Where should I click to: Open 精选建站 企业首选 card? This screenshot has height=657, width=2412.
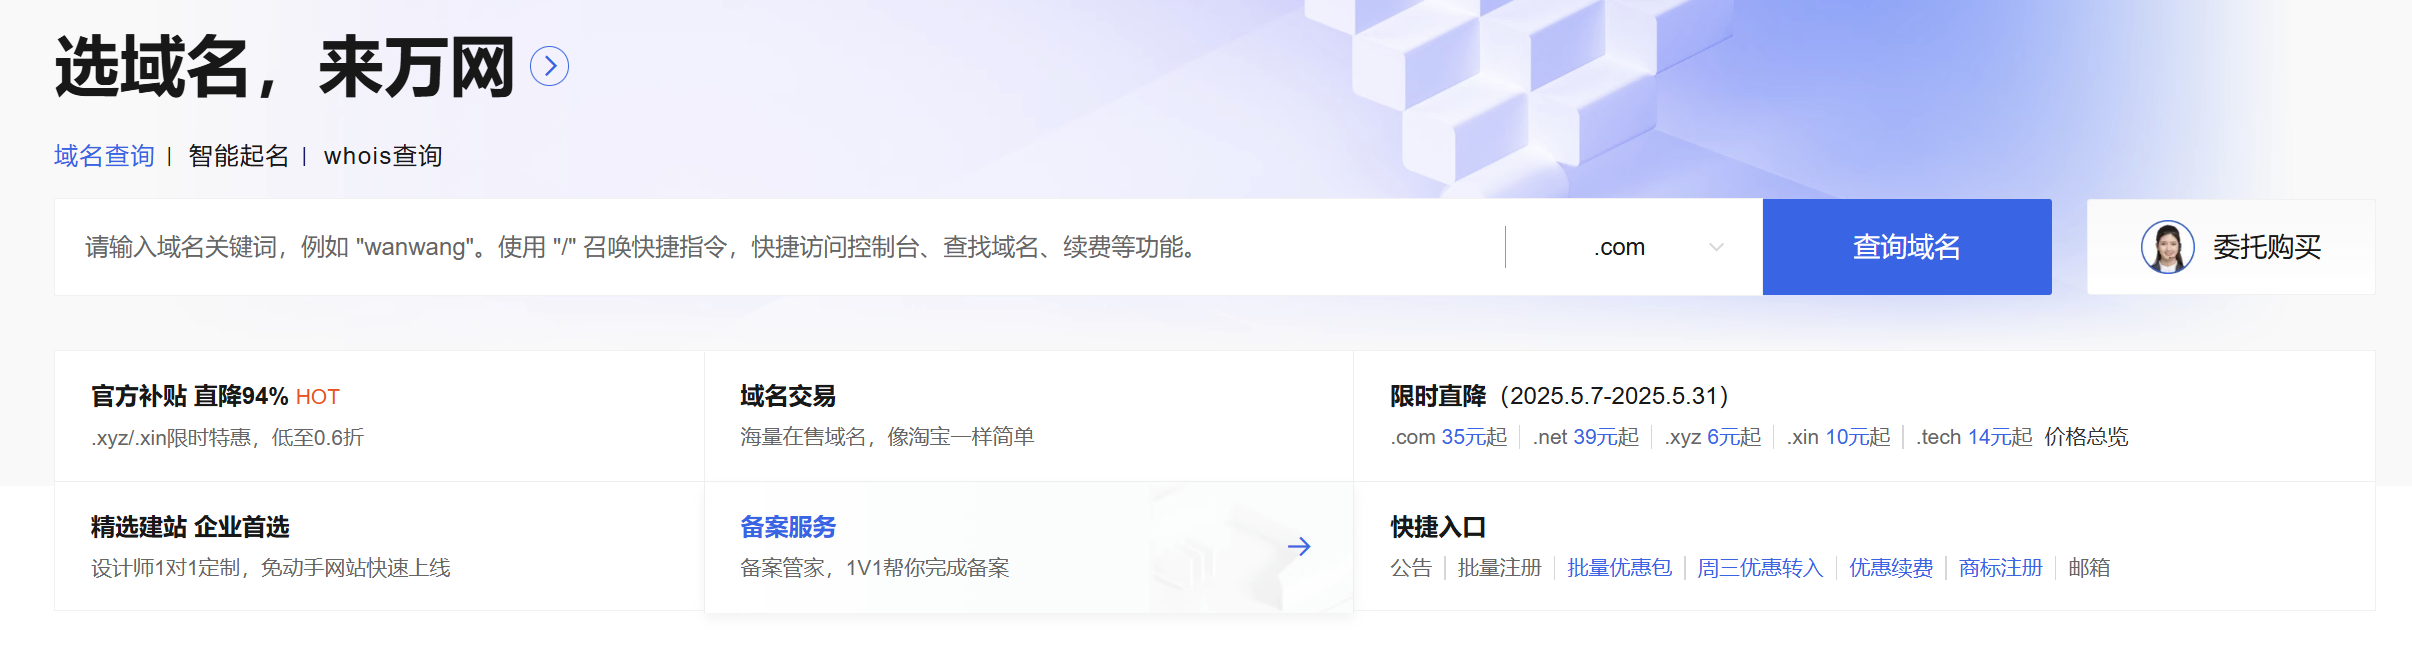190,527
